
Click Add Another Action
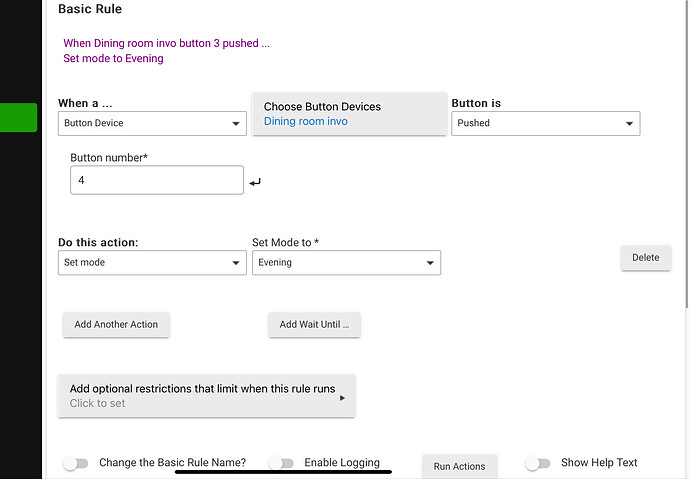click(x=116, y=324)
